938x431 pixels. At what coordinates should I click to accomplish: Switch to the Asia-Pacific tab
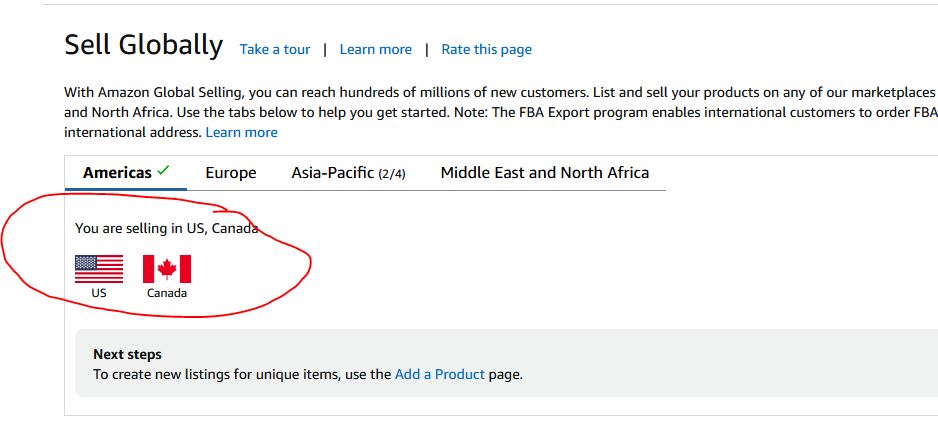pyautogui.click(x=348, y=173)
